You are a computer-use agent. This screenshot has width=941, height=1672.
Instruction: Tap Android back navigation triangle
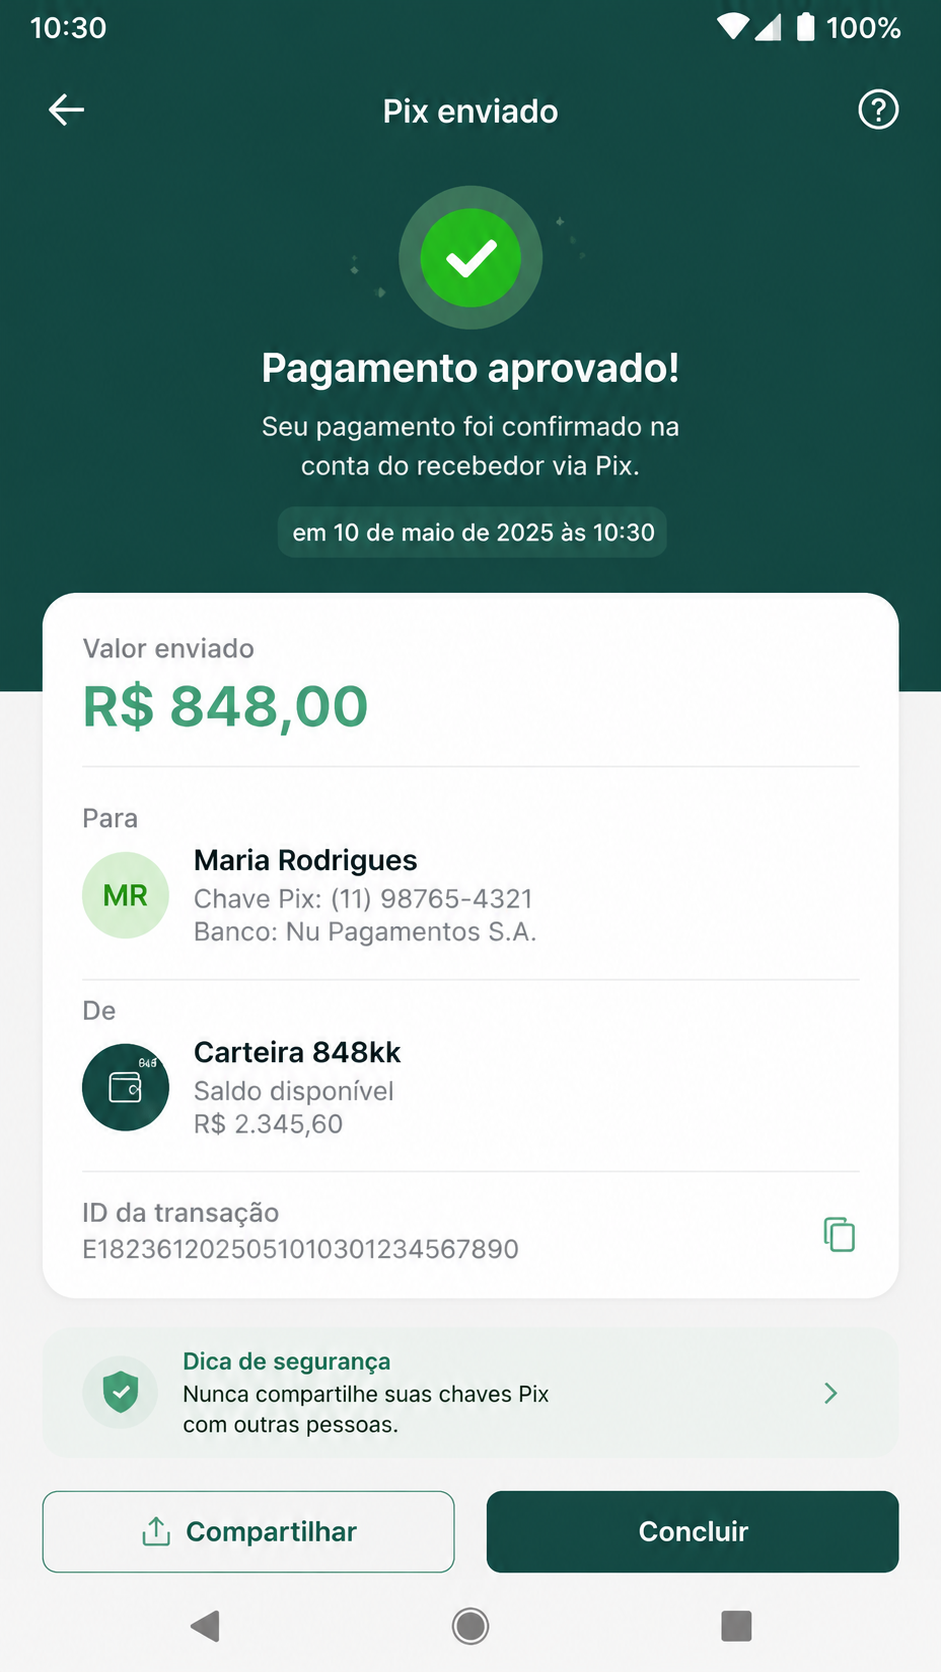tap(205, 1626)
